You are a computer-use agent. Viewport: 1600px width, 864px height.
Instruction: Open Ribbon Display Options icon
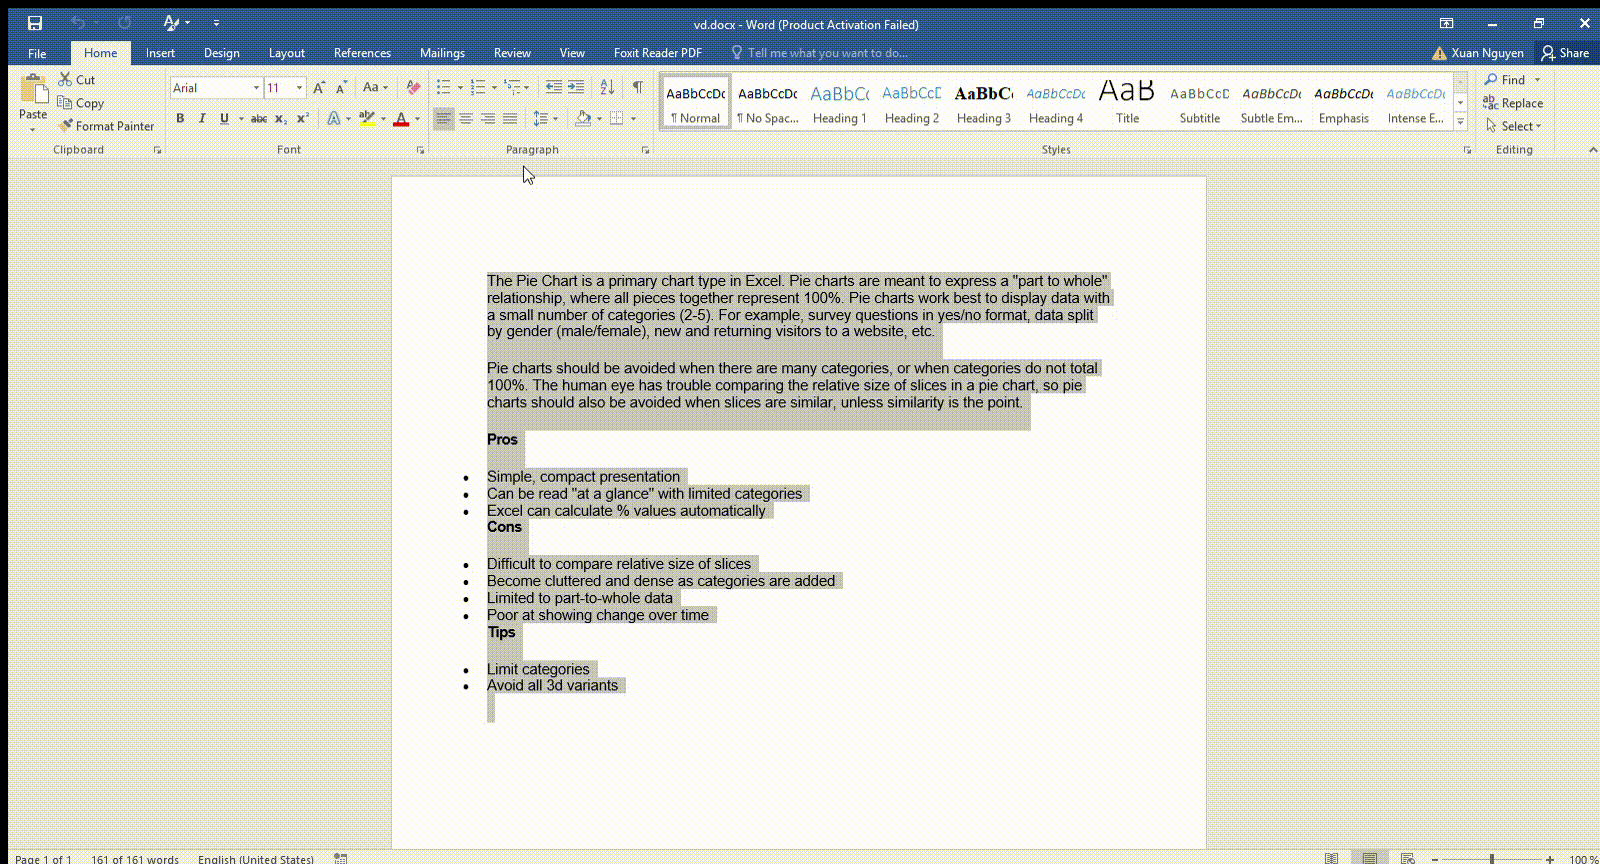pos(1446,23)
